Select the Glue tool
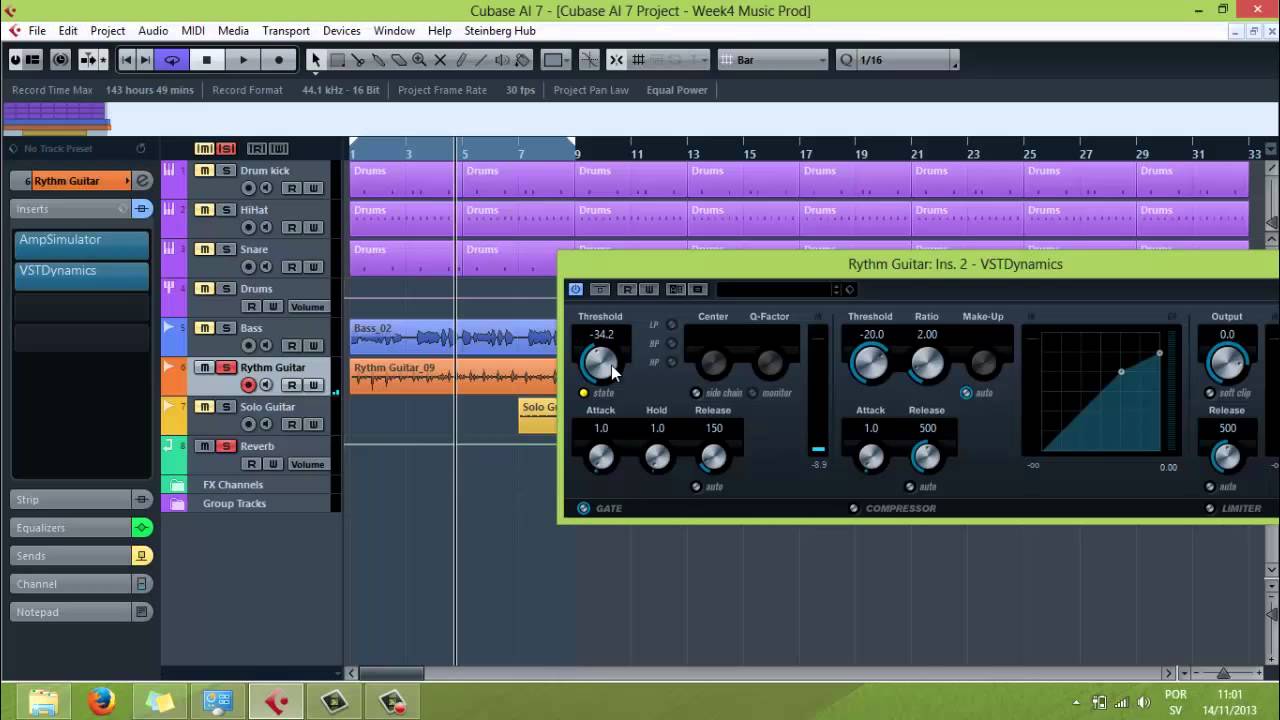The width and height of the screenshot is (1280, 720). coord(379,60)
